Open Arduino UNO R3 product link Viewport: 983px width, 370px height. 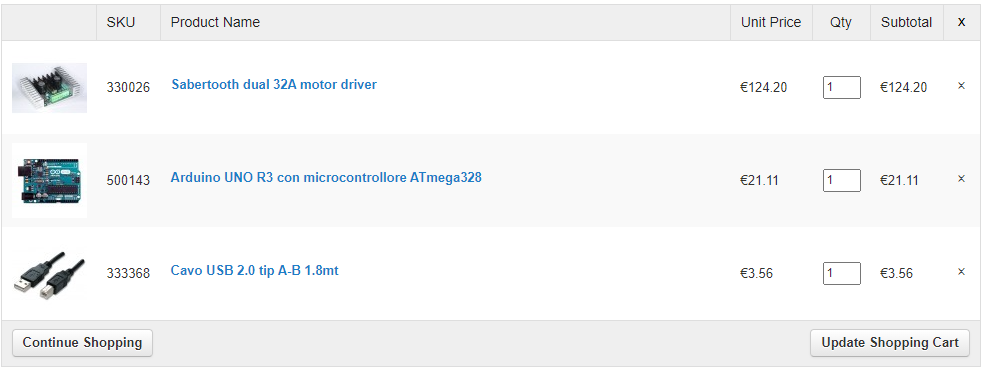click(x=326, y=177)
